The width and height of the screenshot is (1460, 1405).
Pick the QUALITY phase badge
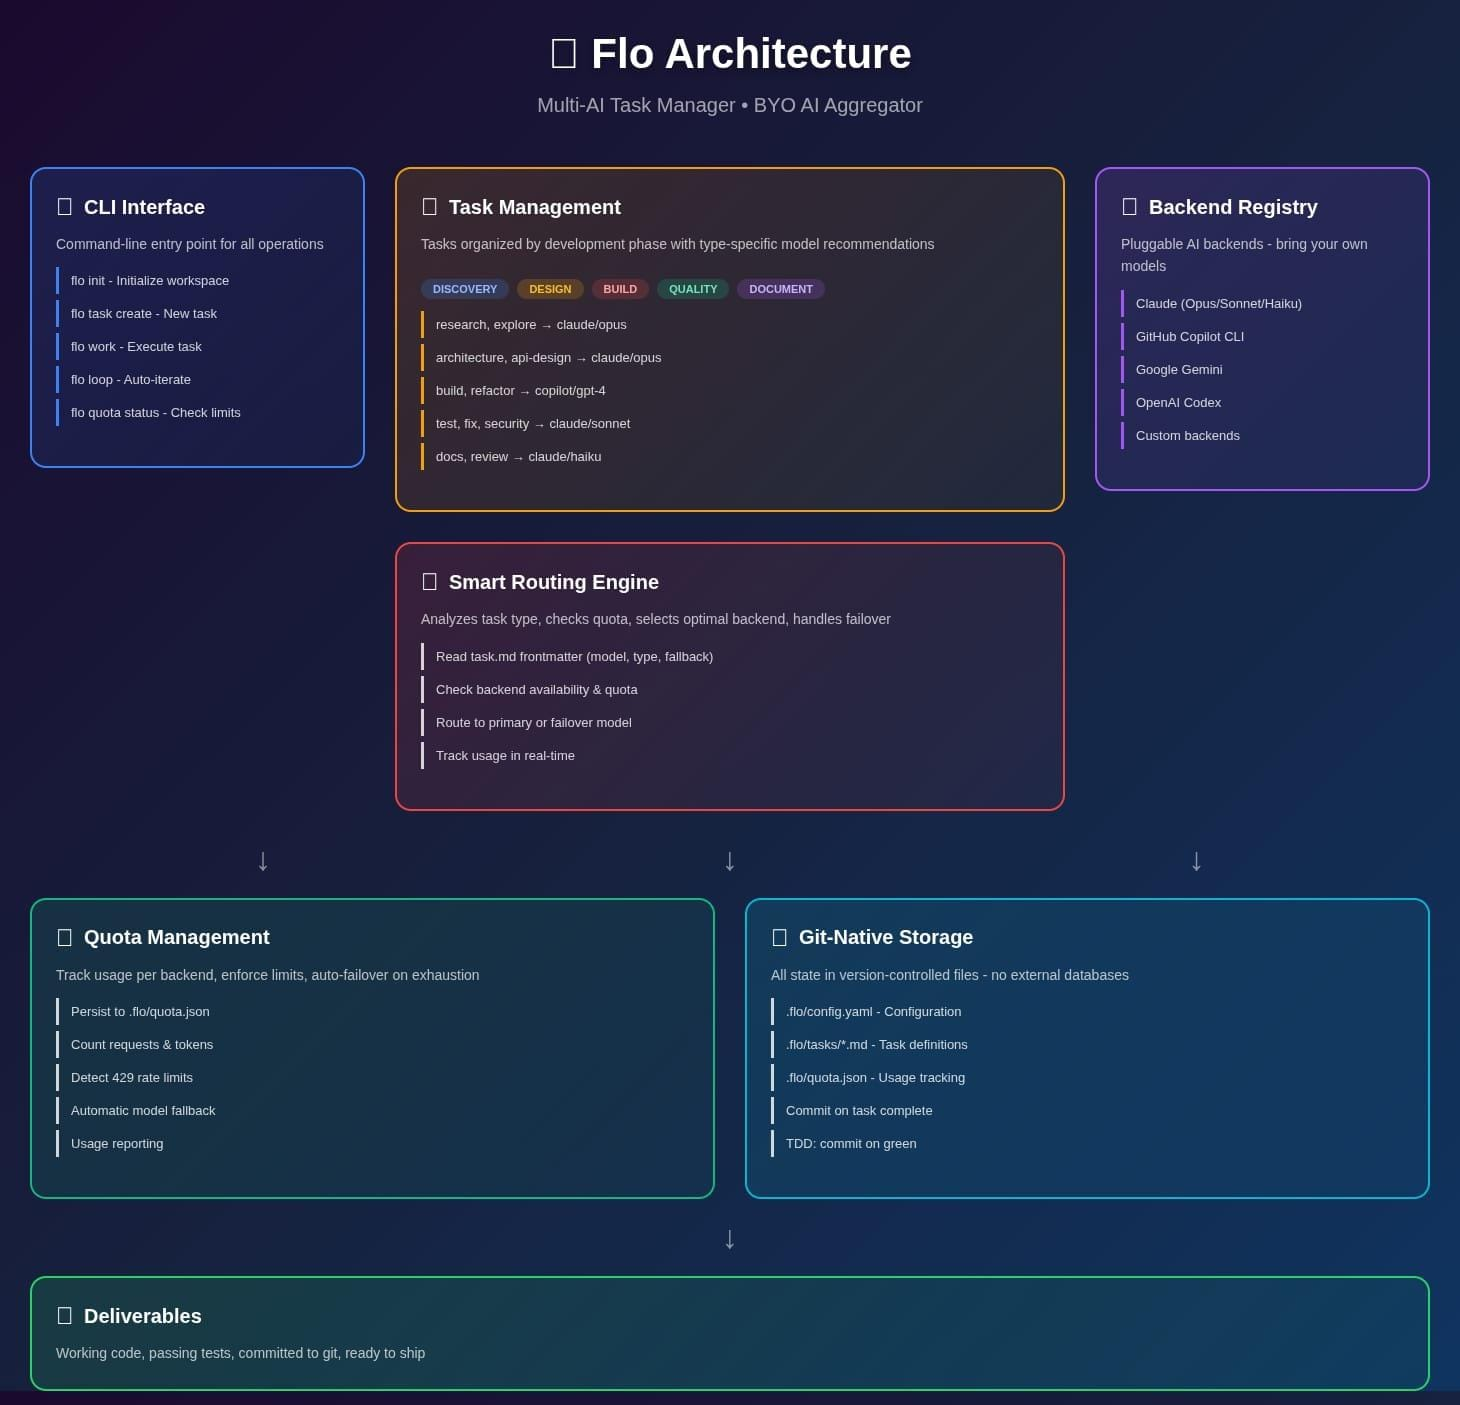[x=693, y=289]
